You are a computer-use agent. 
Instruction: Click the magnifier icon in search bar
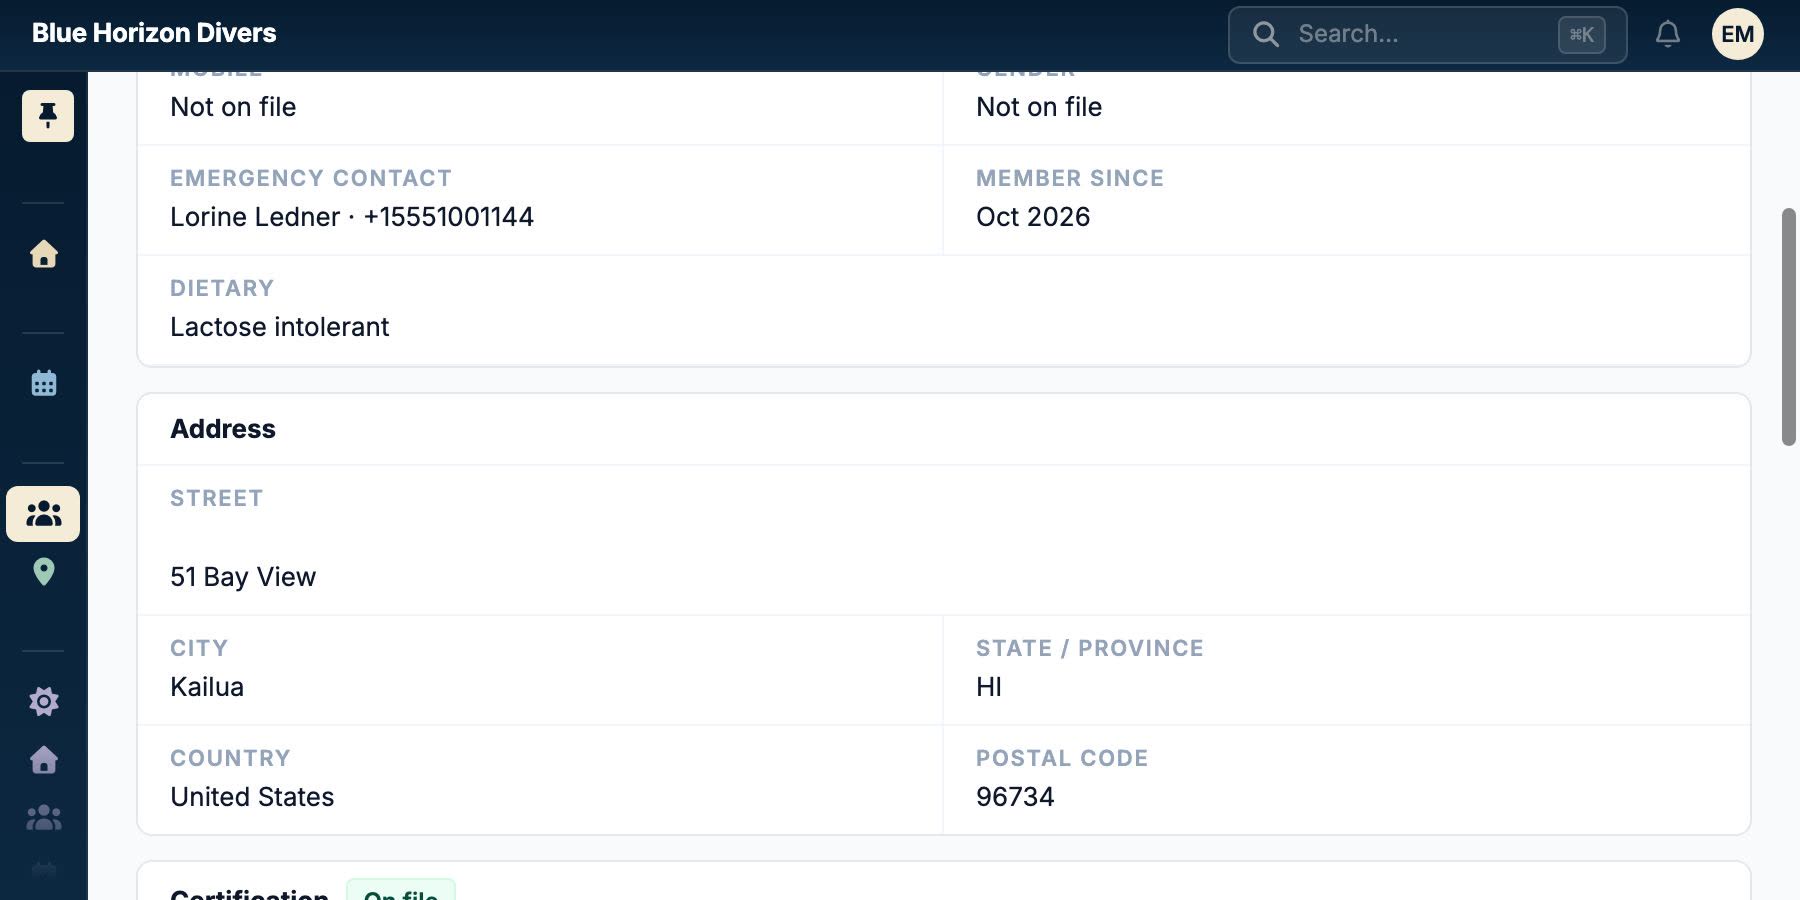pyautogui.click(x=1266, y=34)
